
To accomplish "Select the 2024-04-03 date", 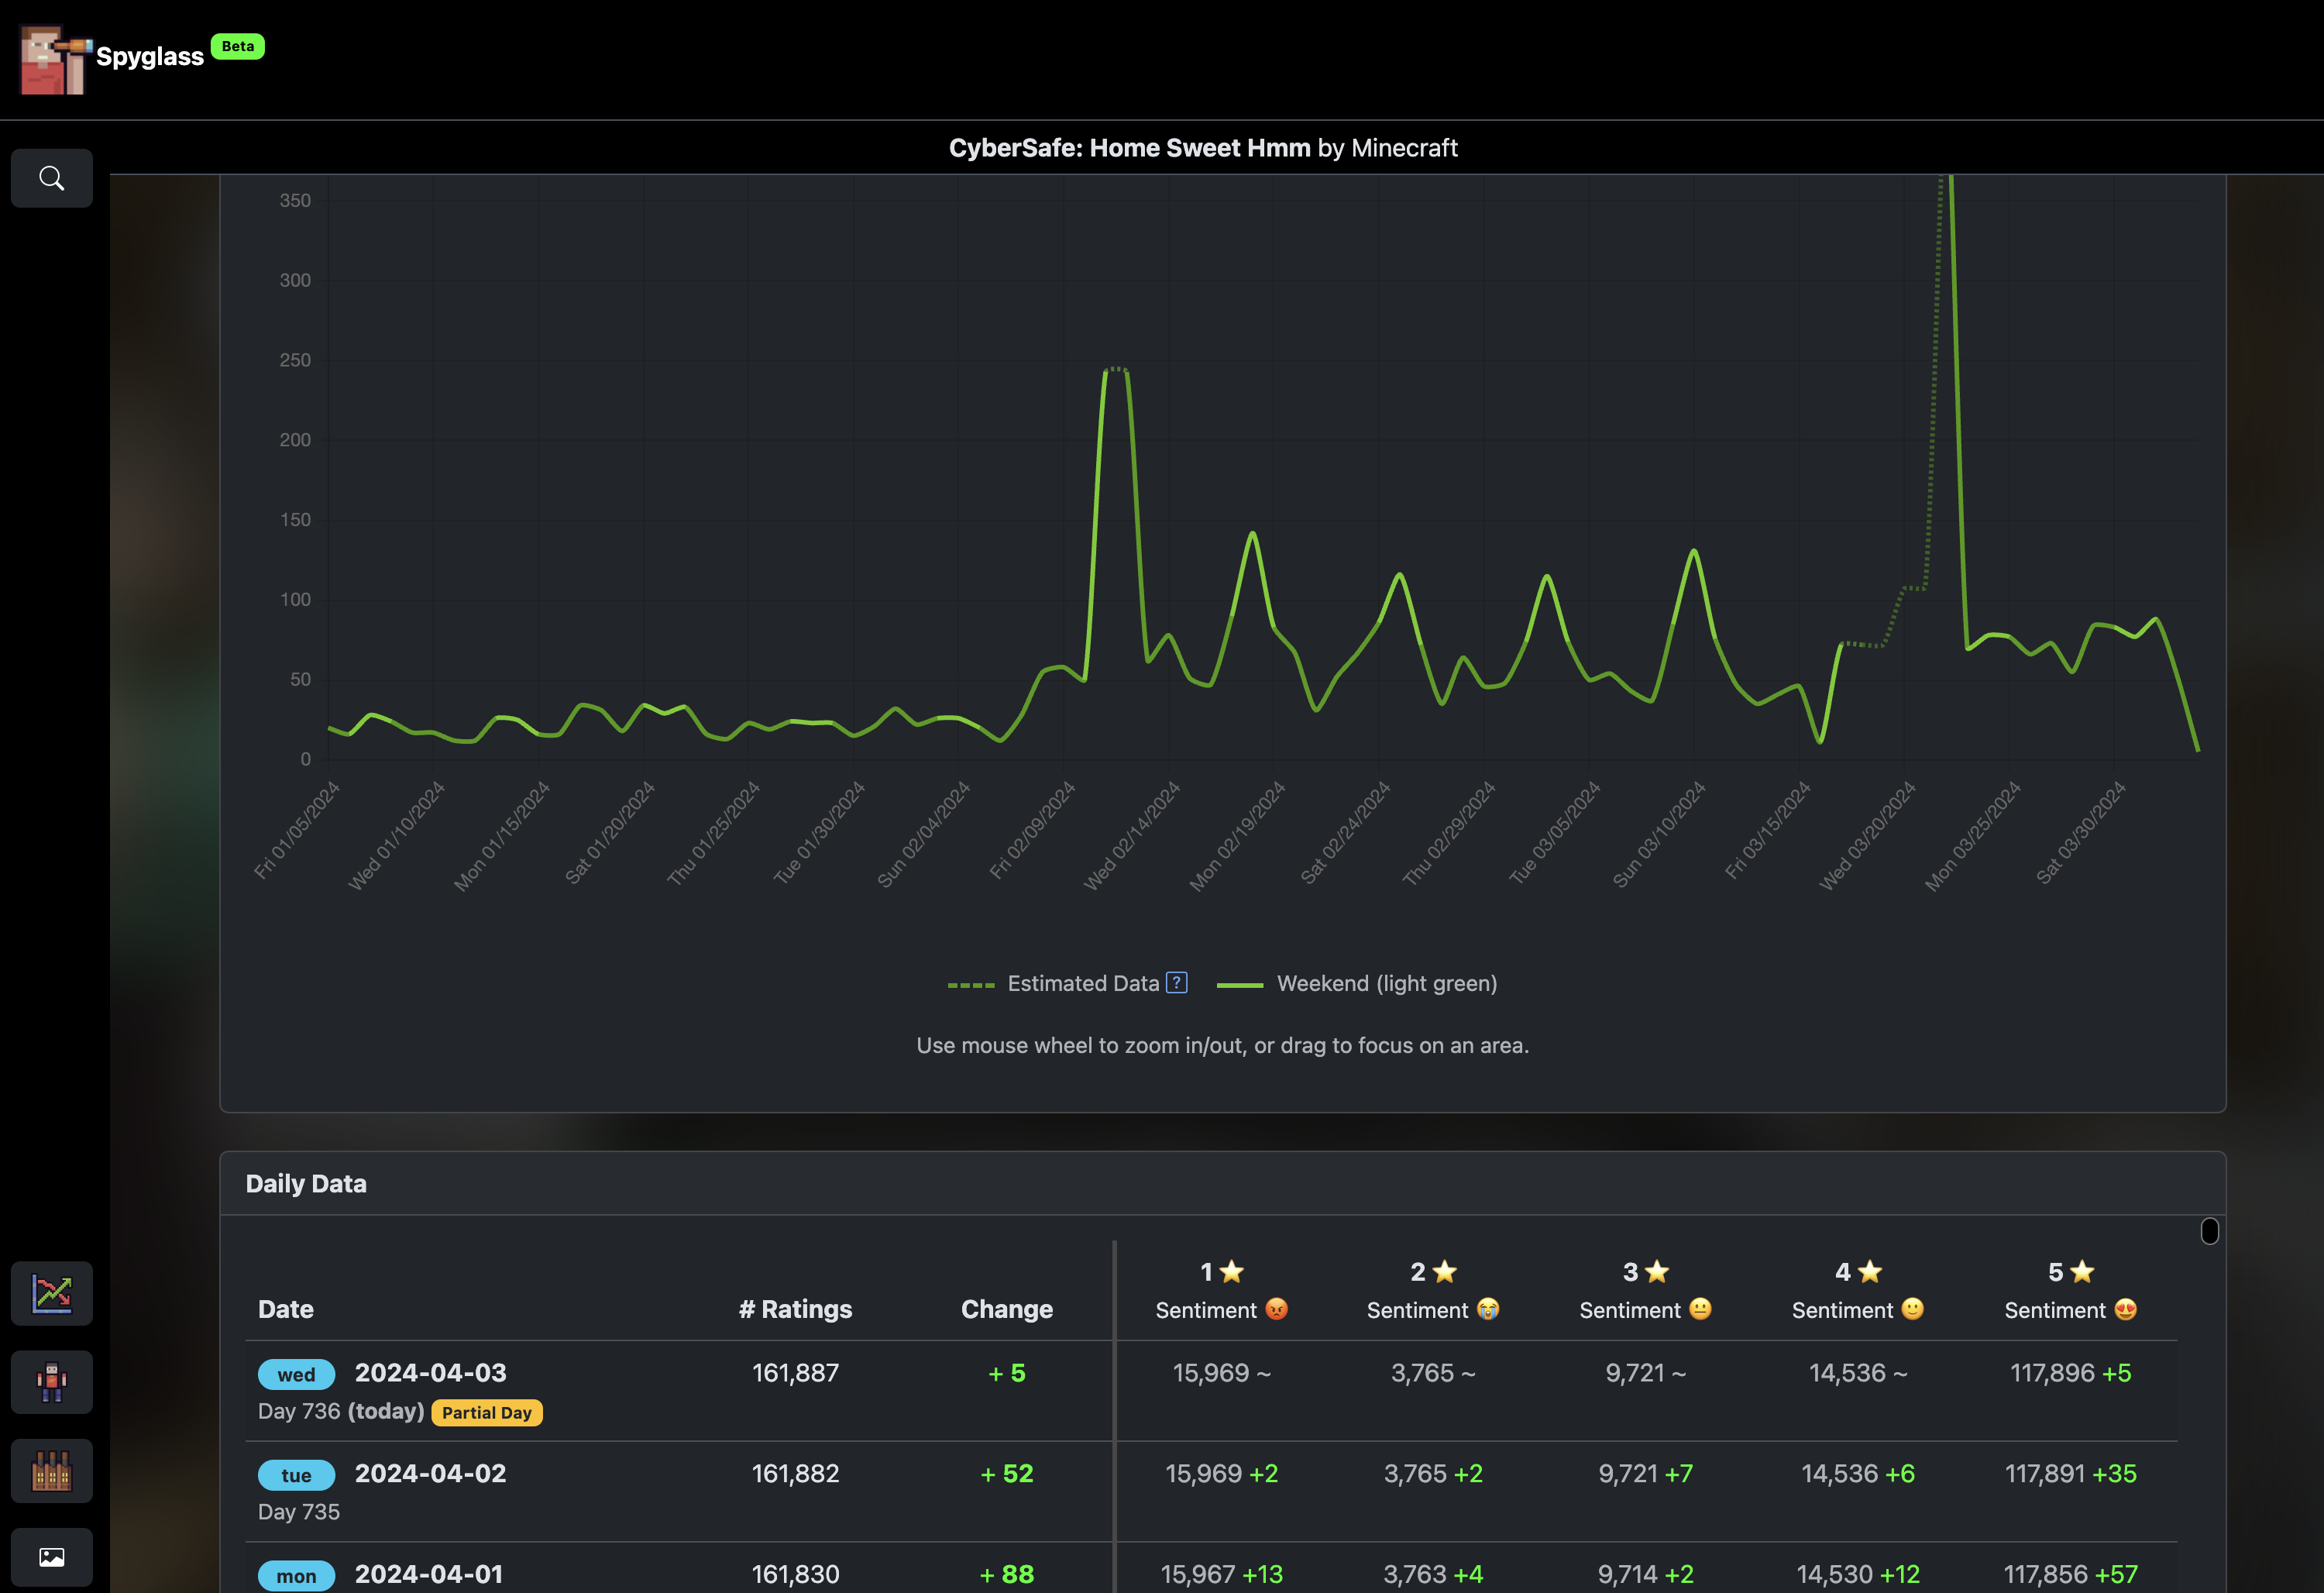I will (x=431, y=1373).
